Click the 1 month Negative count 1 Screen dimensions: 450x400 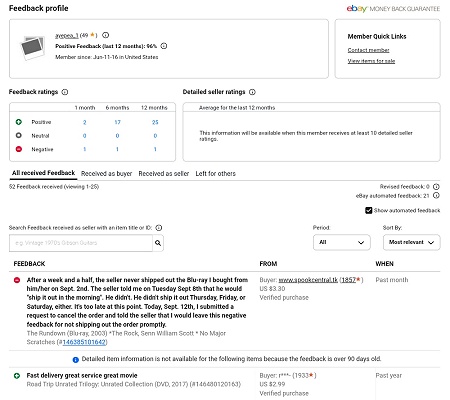84,149
